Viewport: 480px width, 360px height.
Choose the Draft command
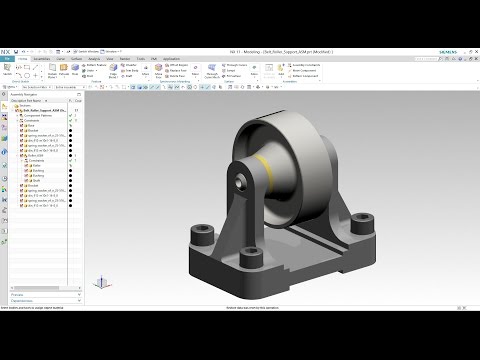tap(127, 76)
